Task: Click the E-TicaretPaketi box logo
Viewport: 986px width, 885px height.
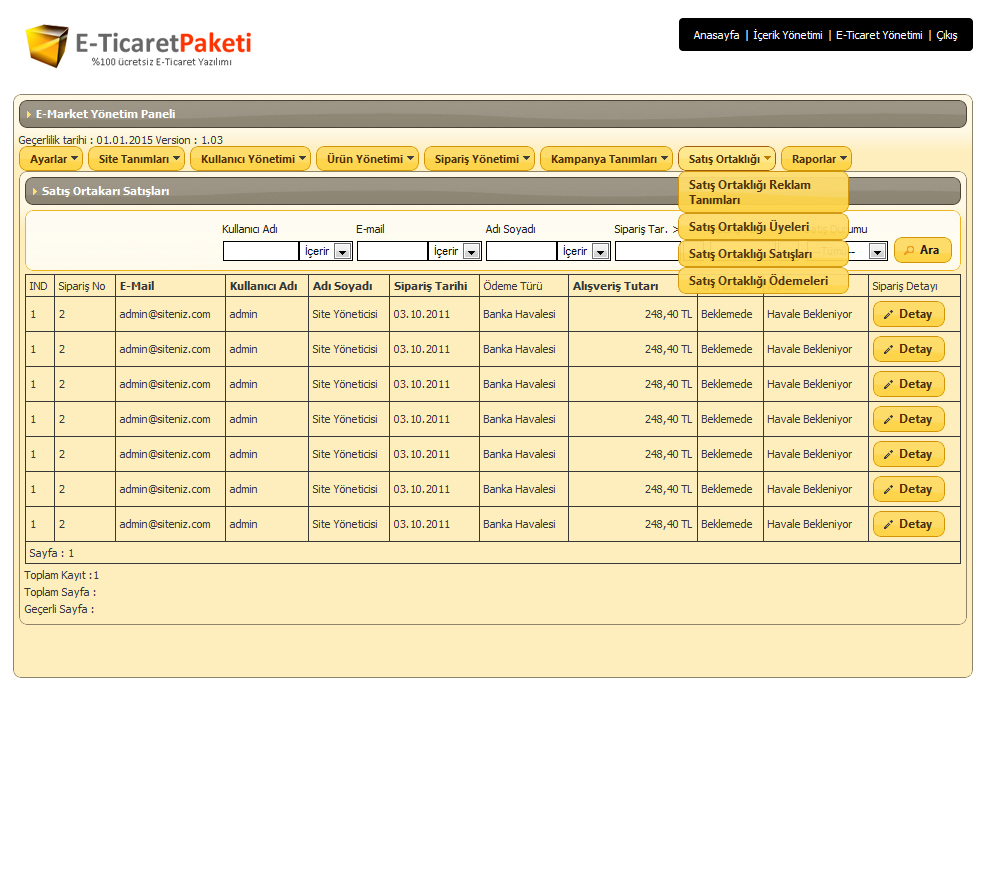Action: click(x=47, y=46)
